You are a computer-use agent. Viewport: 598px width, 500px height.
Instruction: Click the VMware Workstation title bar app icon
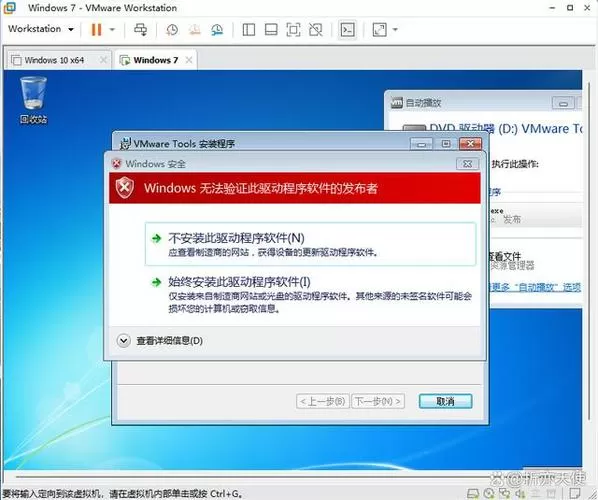[11, 8]
